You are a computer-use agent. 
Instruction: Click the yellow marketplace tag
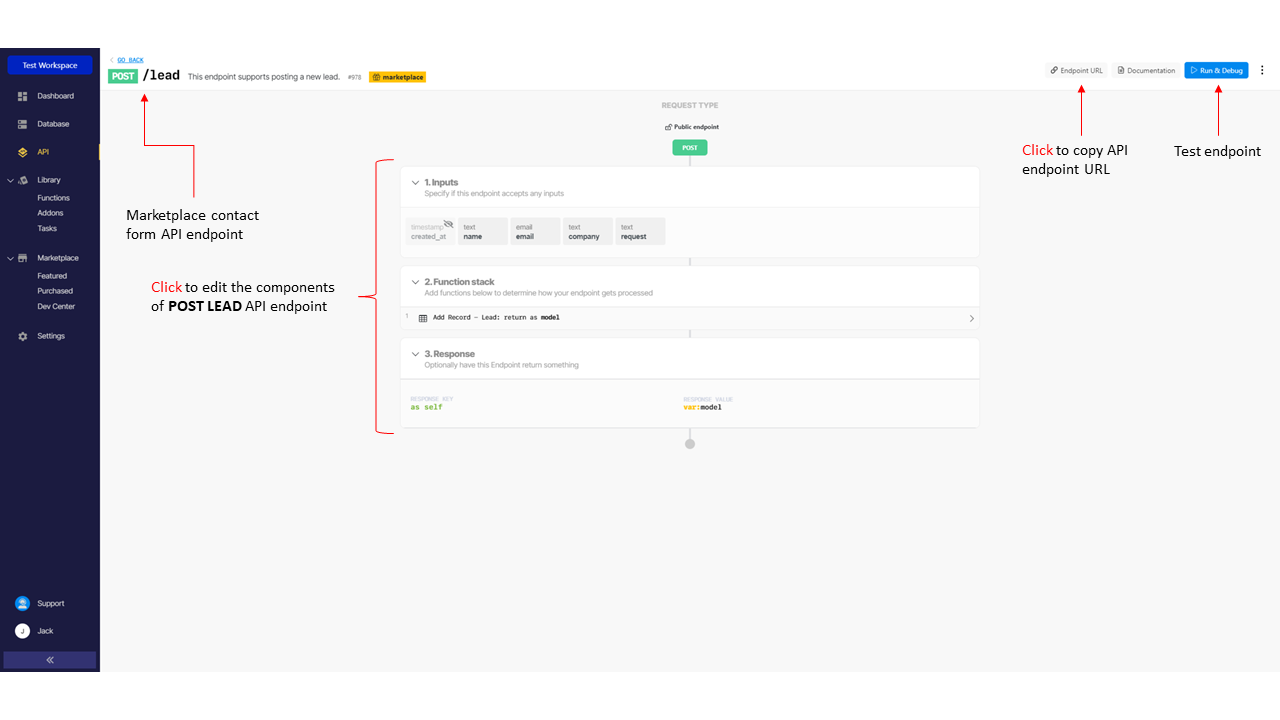coord(397,77)
